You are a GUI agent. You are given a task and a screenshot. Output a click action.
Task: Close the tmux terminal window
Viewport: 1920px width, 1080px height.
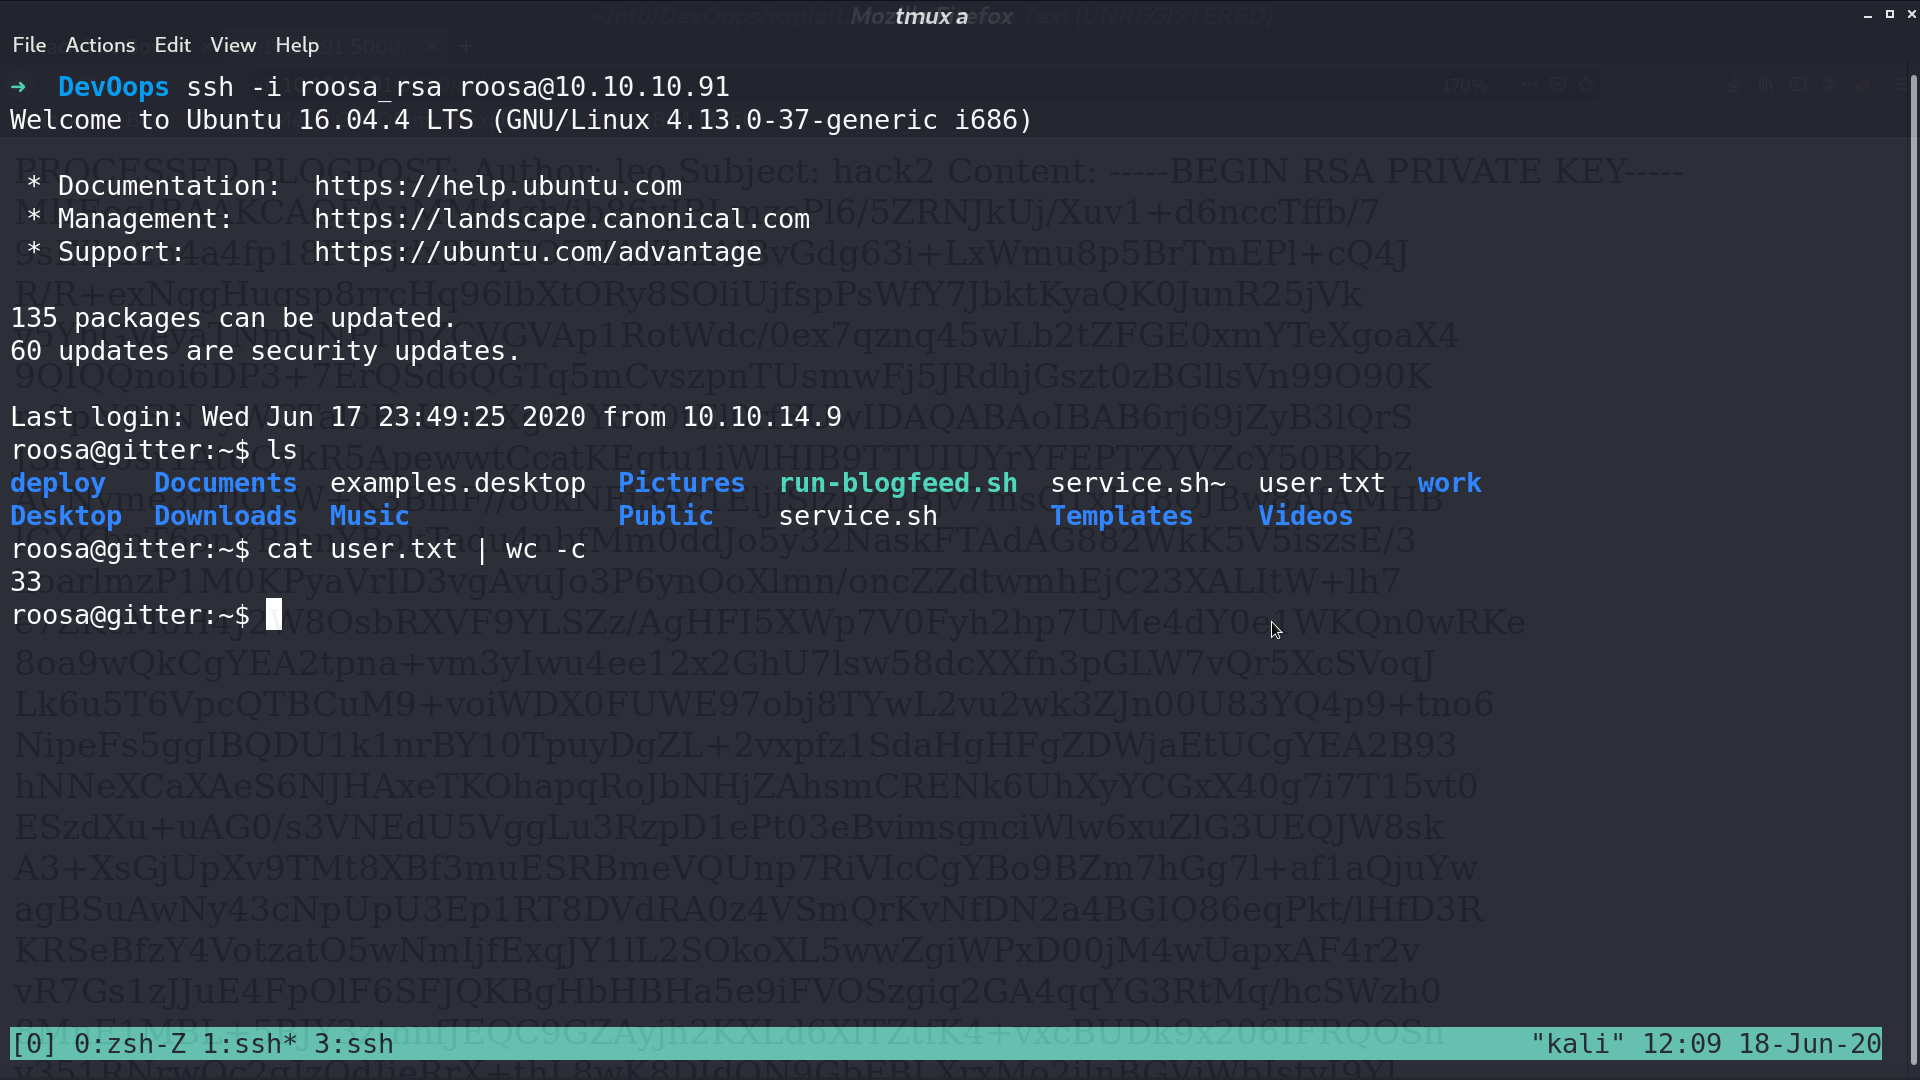click(x=1911, y=14)
